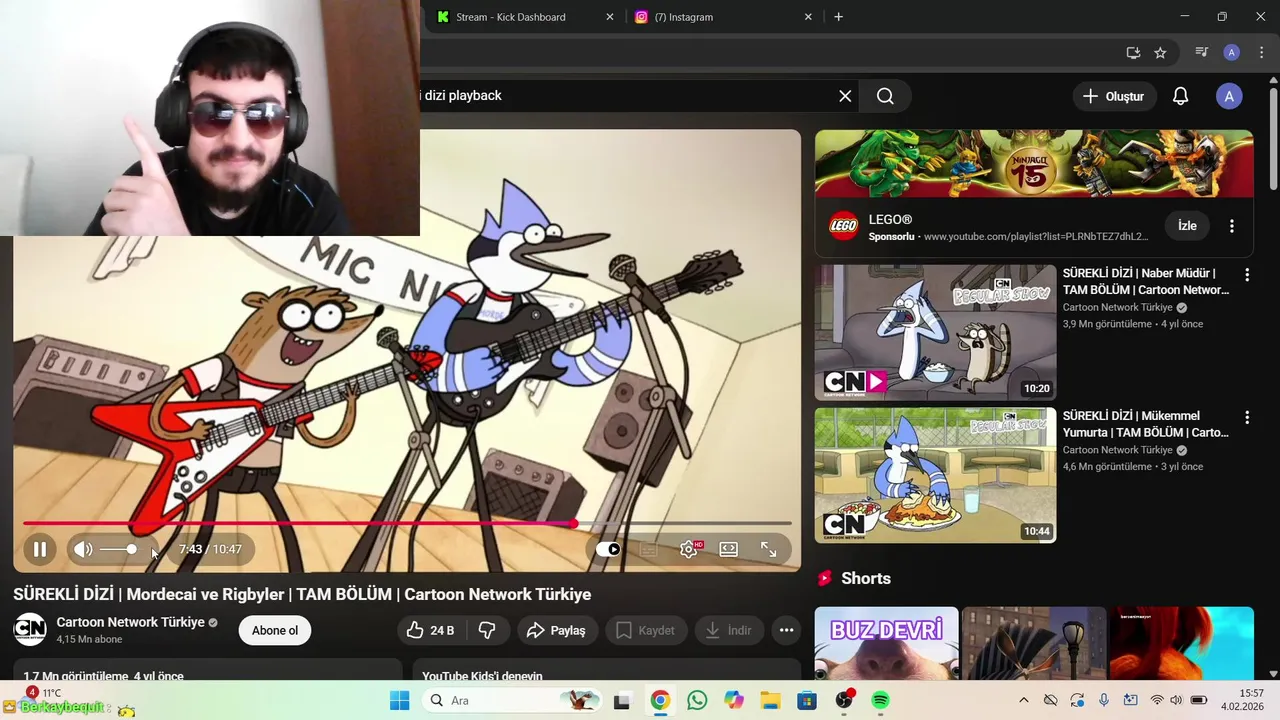Viewport: 1280px width, 720px height.
Task: Open Copilot from the taskbar
Action: click(x=734, y=700)
